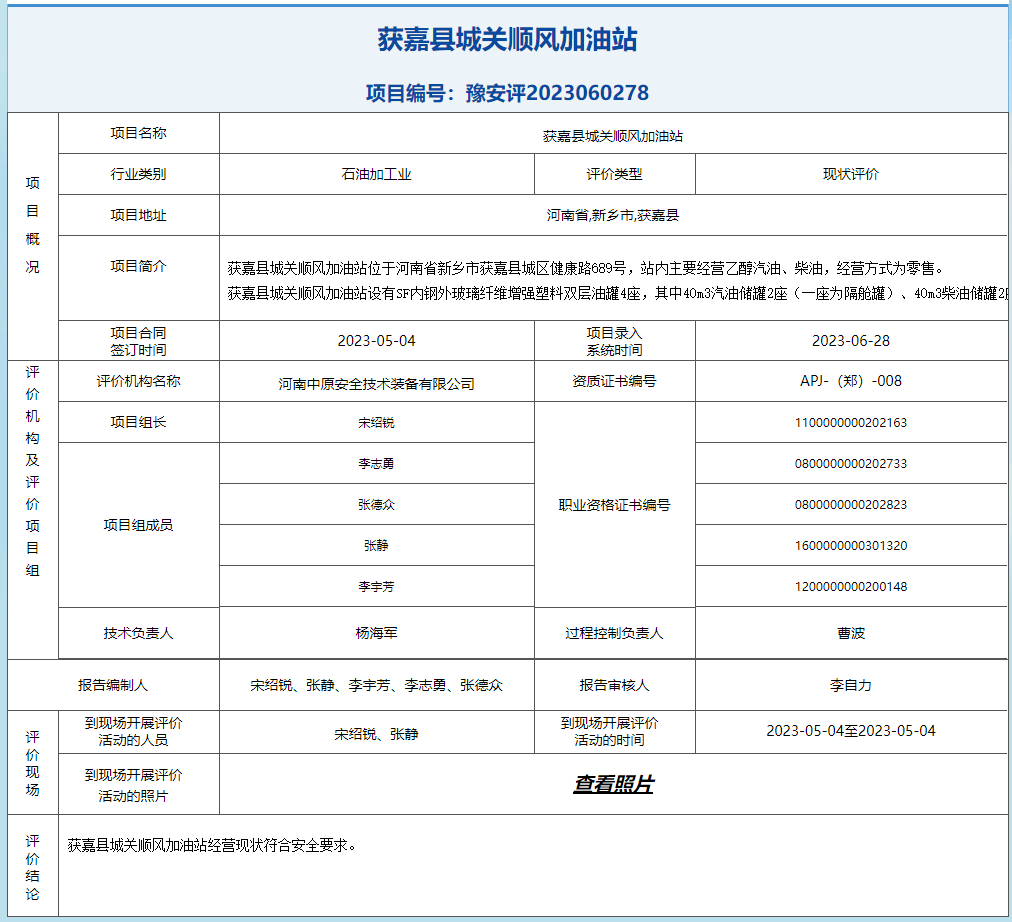The height and width of the screenshot is (922, 1012).
Task: Select address 河南省,新乡市,获嘉县
Action: pyautogui.click(x=612, y=215)
